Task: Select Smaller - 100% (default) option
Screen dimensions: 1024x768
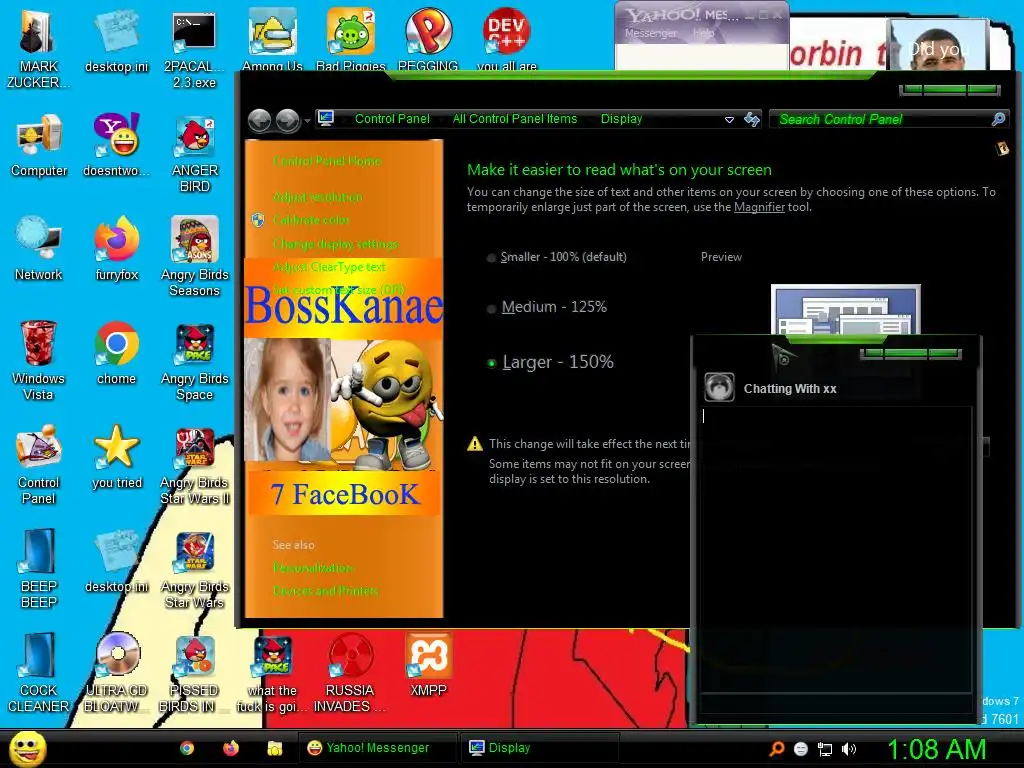Action: click(x=557, y=257)
